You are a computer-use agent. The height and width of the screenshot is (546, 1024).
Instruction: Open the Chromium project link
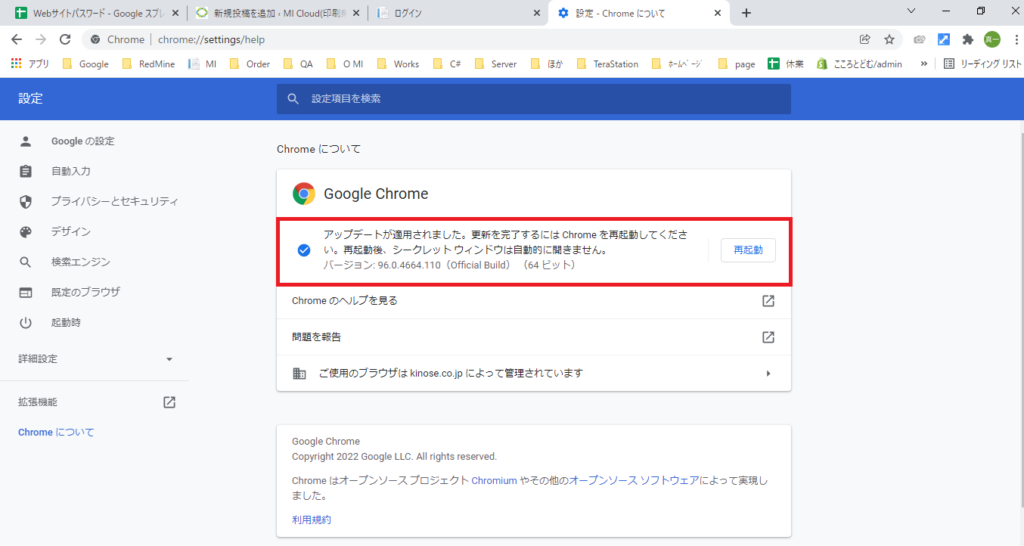coord(494,481)
